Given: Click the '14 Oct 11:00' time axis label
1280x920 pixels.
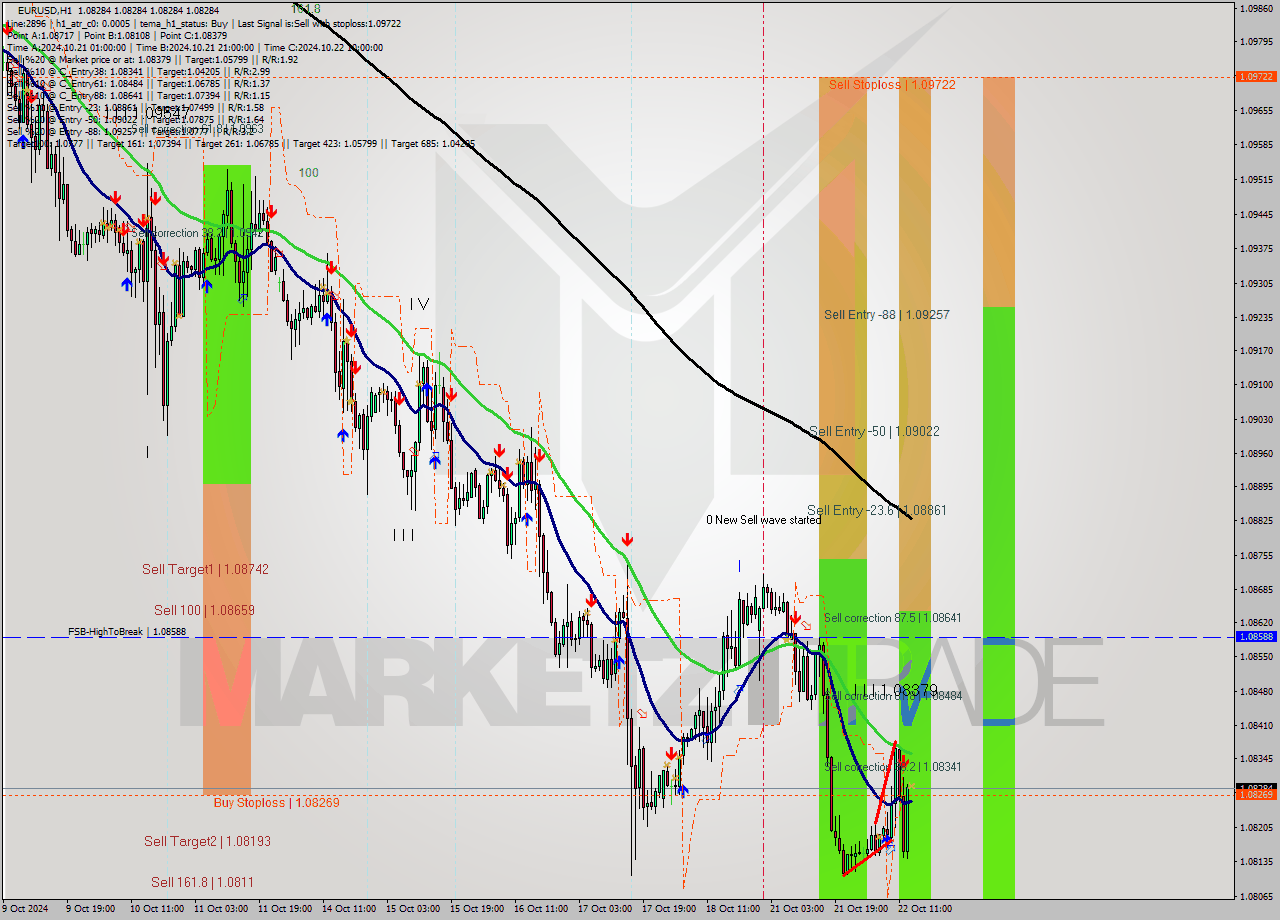Looking at the screenshot, I should (351, 909).
